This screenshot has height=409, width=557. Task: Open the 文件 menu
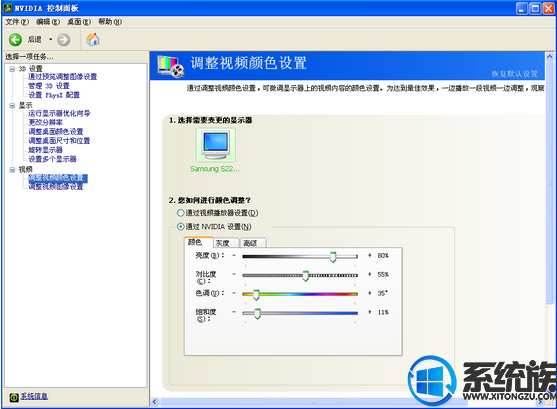click(17, 22)
